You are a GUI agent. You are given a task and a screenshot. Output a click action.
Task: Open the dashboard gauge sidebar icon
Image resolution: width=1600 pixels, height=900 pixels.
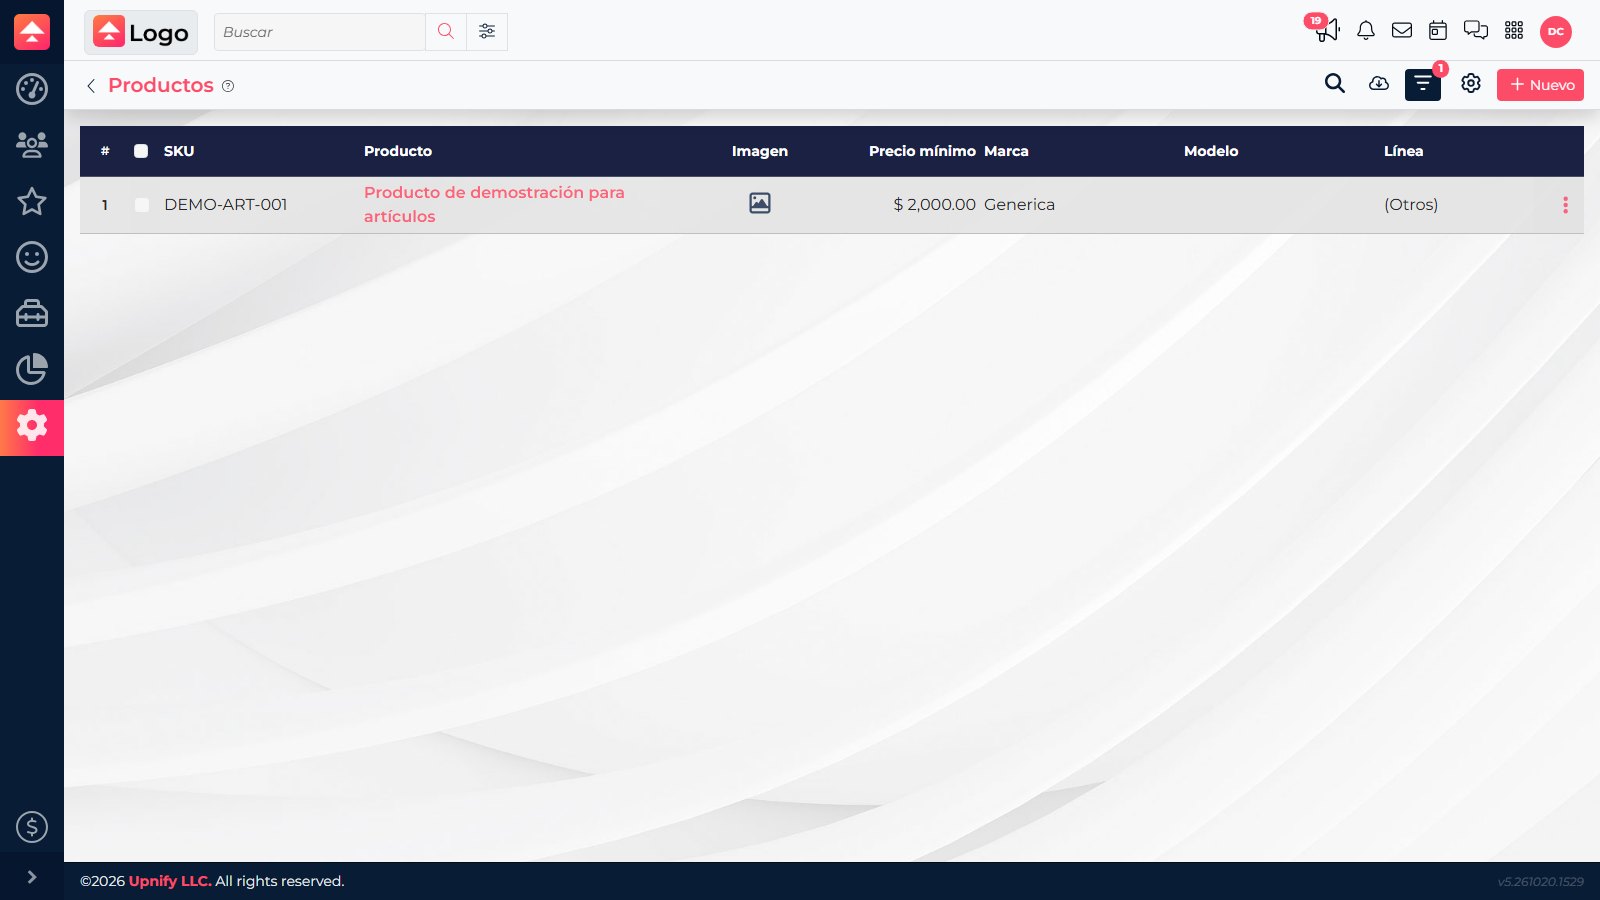click(x=32, y=89)
